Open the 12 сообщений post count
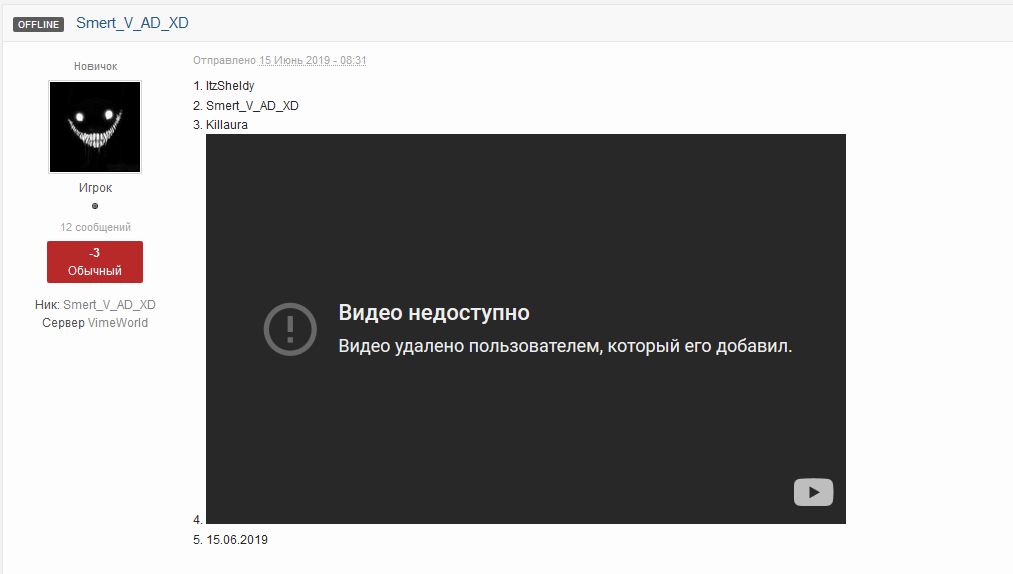This screenshot has width=1013, height=574. click(x=95, y=227)
